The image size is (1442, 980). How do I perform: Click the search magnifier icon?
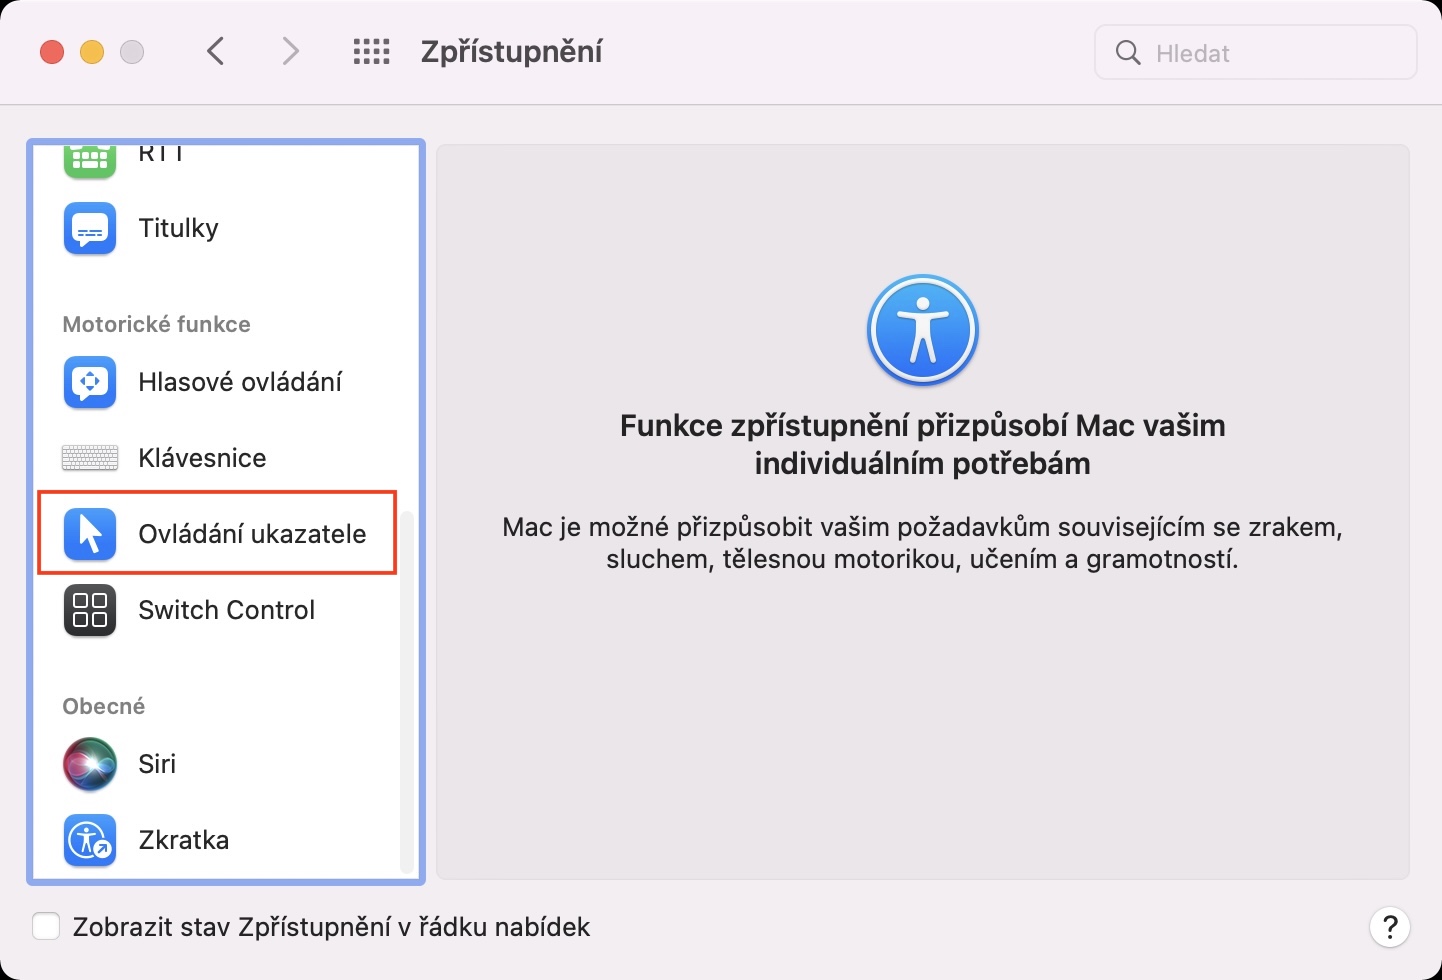1128,52
